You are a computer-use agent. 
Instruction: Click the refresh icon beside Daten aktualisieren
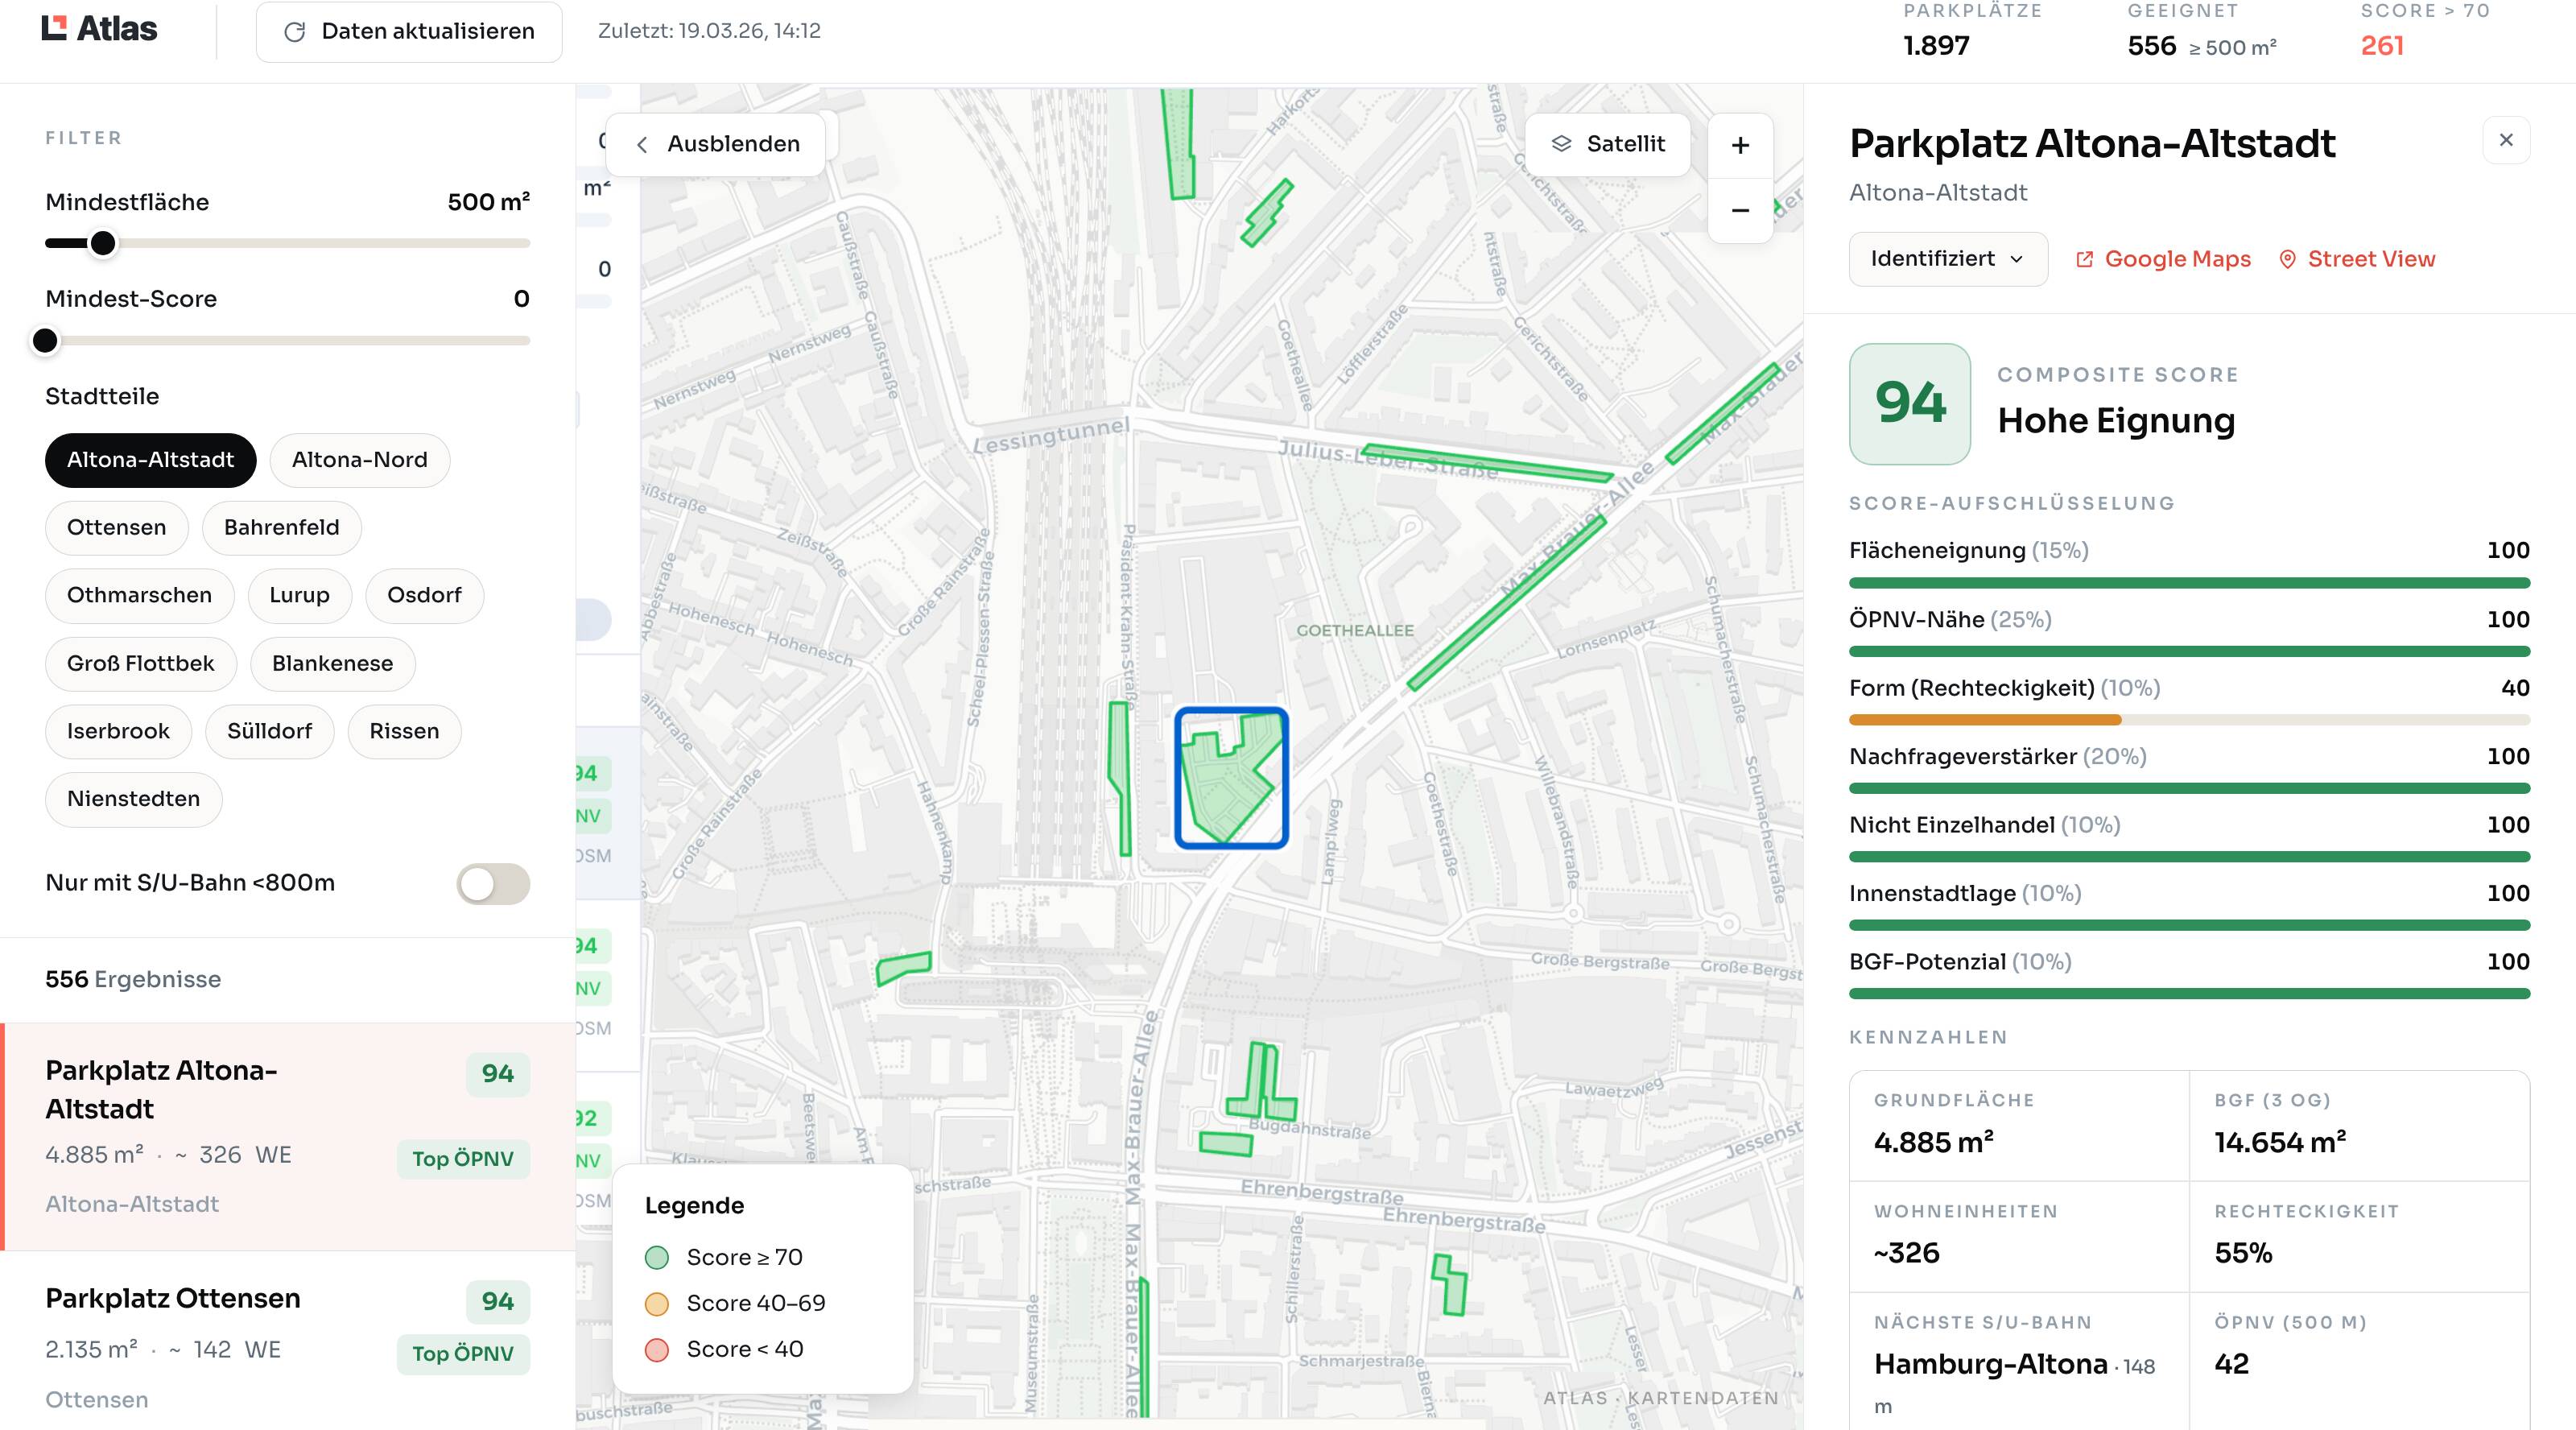pos(295,32)
